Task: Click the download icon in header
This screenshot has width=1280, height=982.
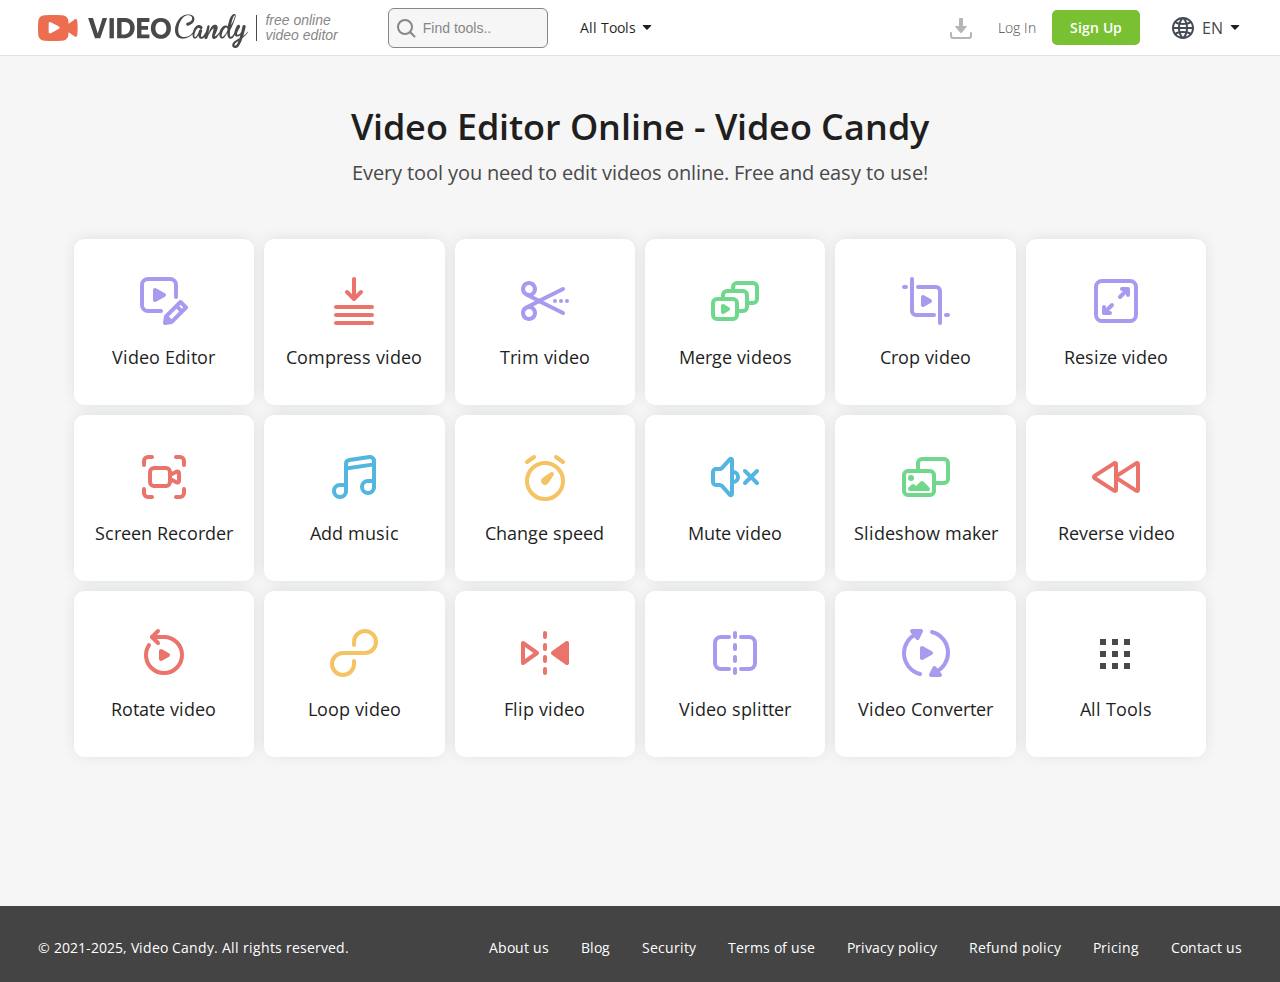Action: 960,28
